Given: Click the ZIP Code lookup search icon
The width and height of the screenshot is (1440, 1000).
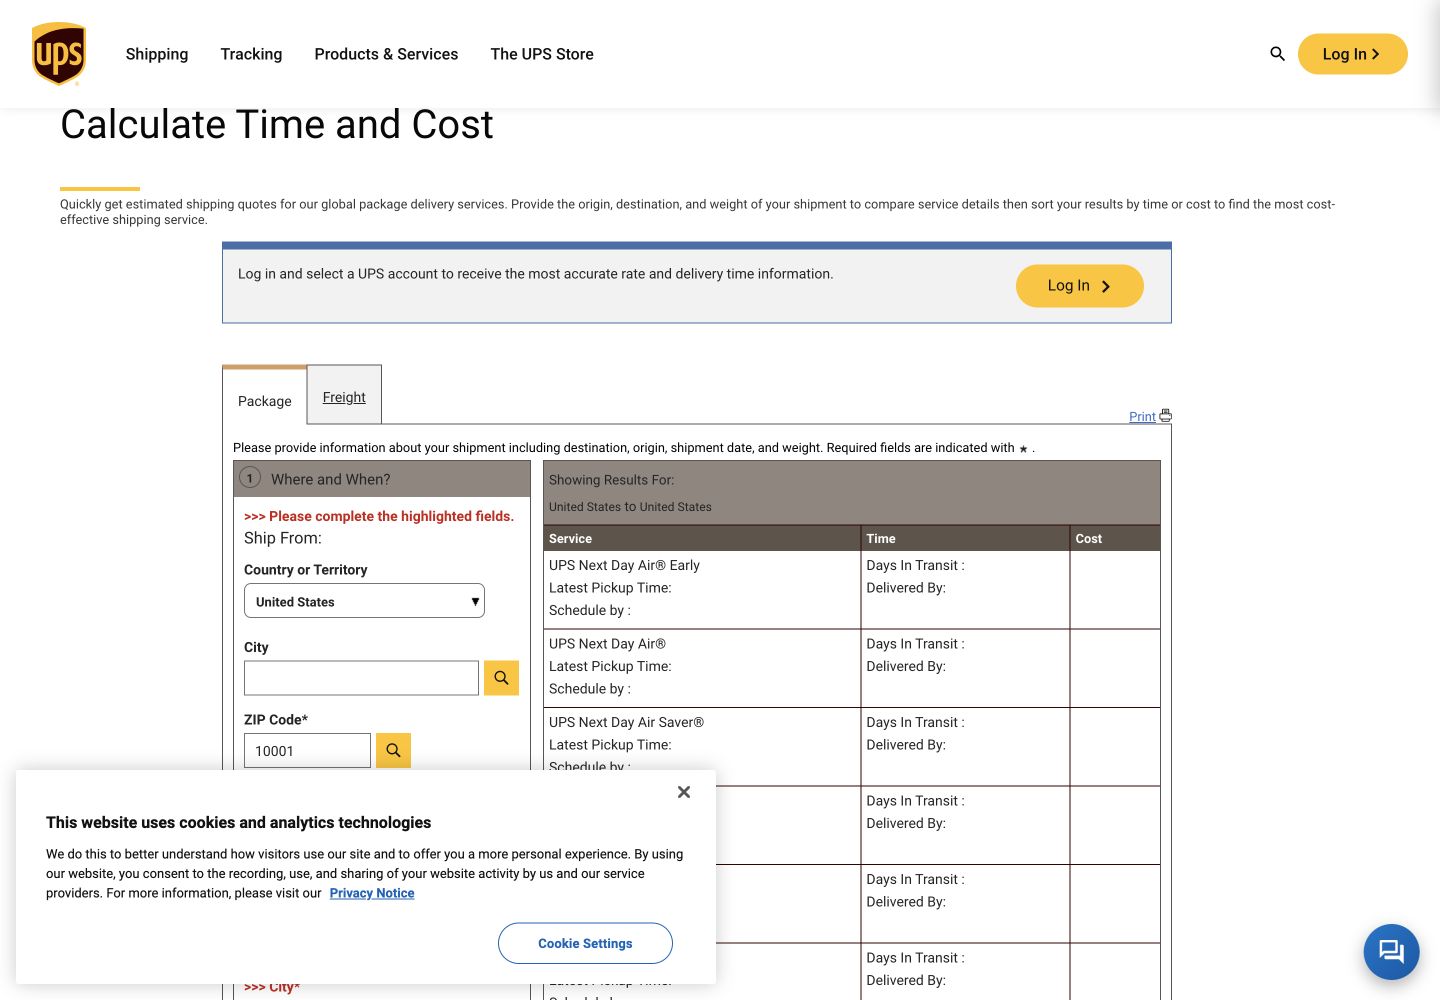Looking at the screenshot, I should [393, 750].
